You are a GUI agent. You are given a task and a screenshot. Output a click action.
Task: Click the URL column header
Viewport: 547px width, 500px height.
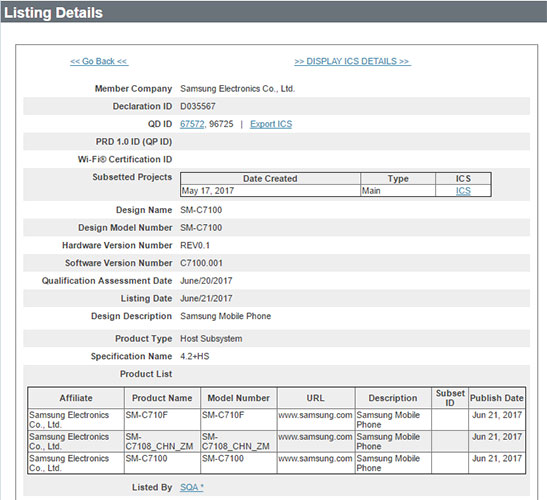[x=316, y=398]
